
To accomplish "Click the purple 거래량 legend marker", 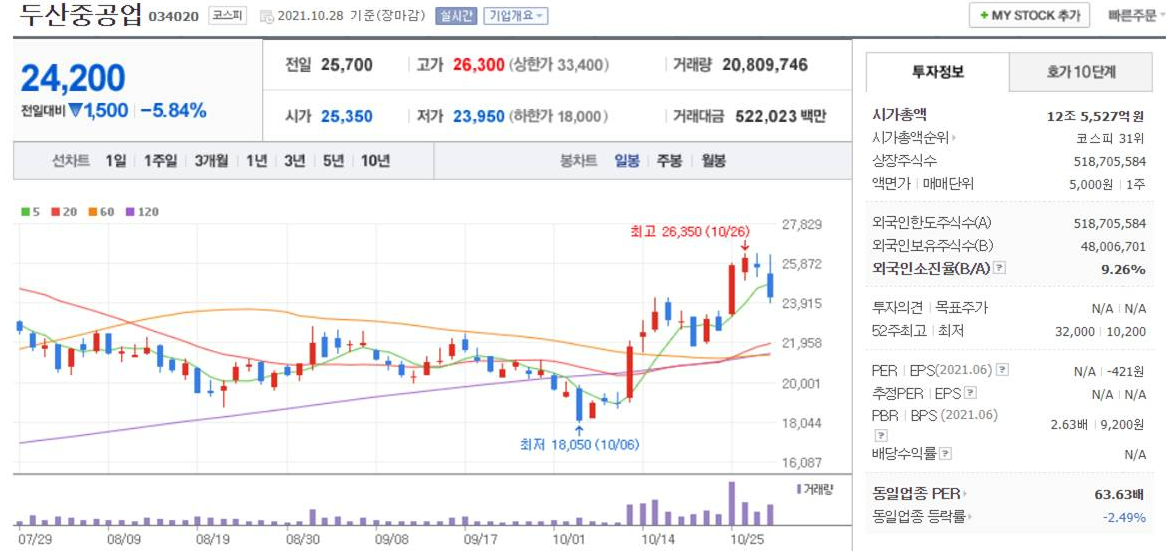I will tap(799, 489).
